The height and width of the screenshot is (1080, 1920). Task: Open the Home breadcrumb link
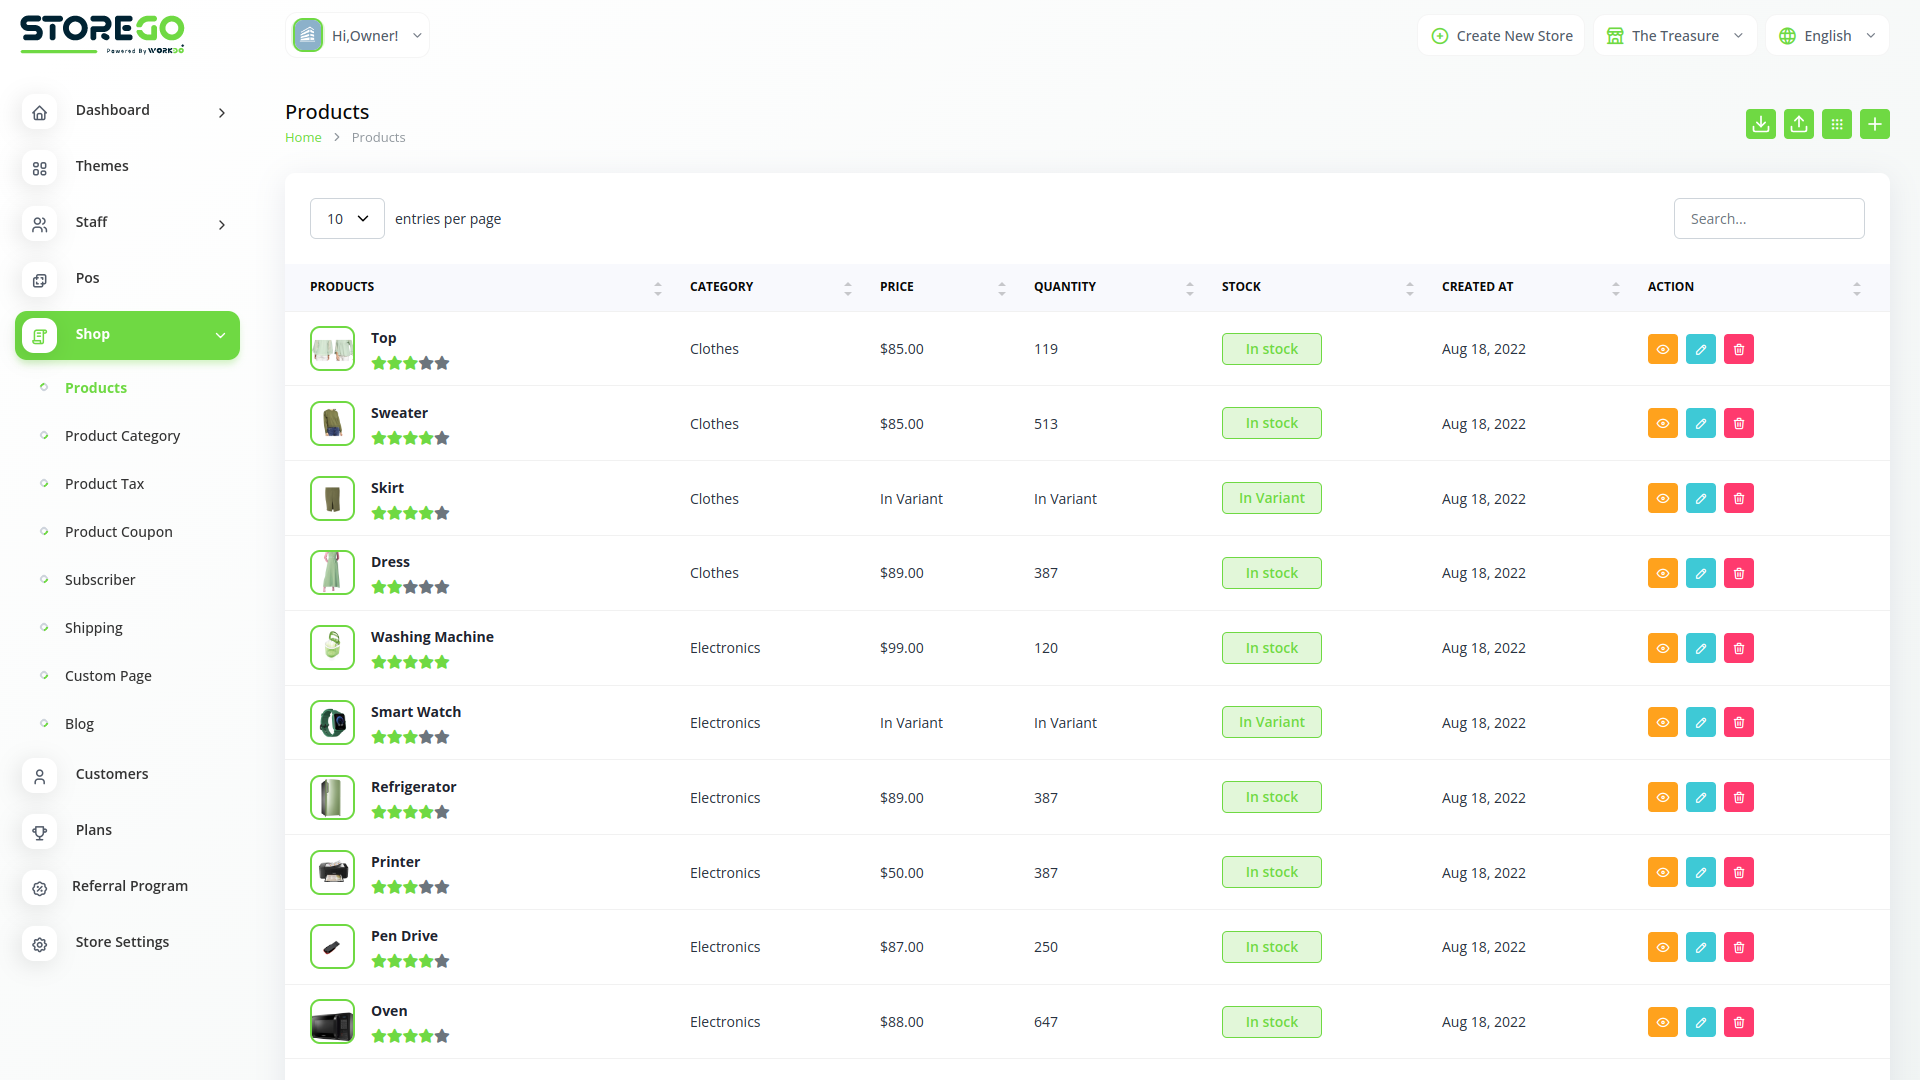pos(303,137)
